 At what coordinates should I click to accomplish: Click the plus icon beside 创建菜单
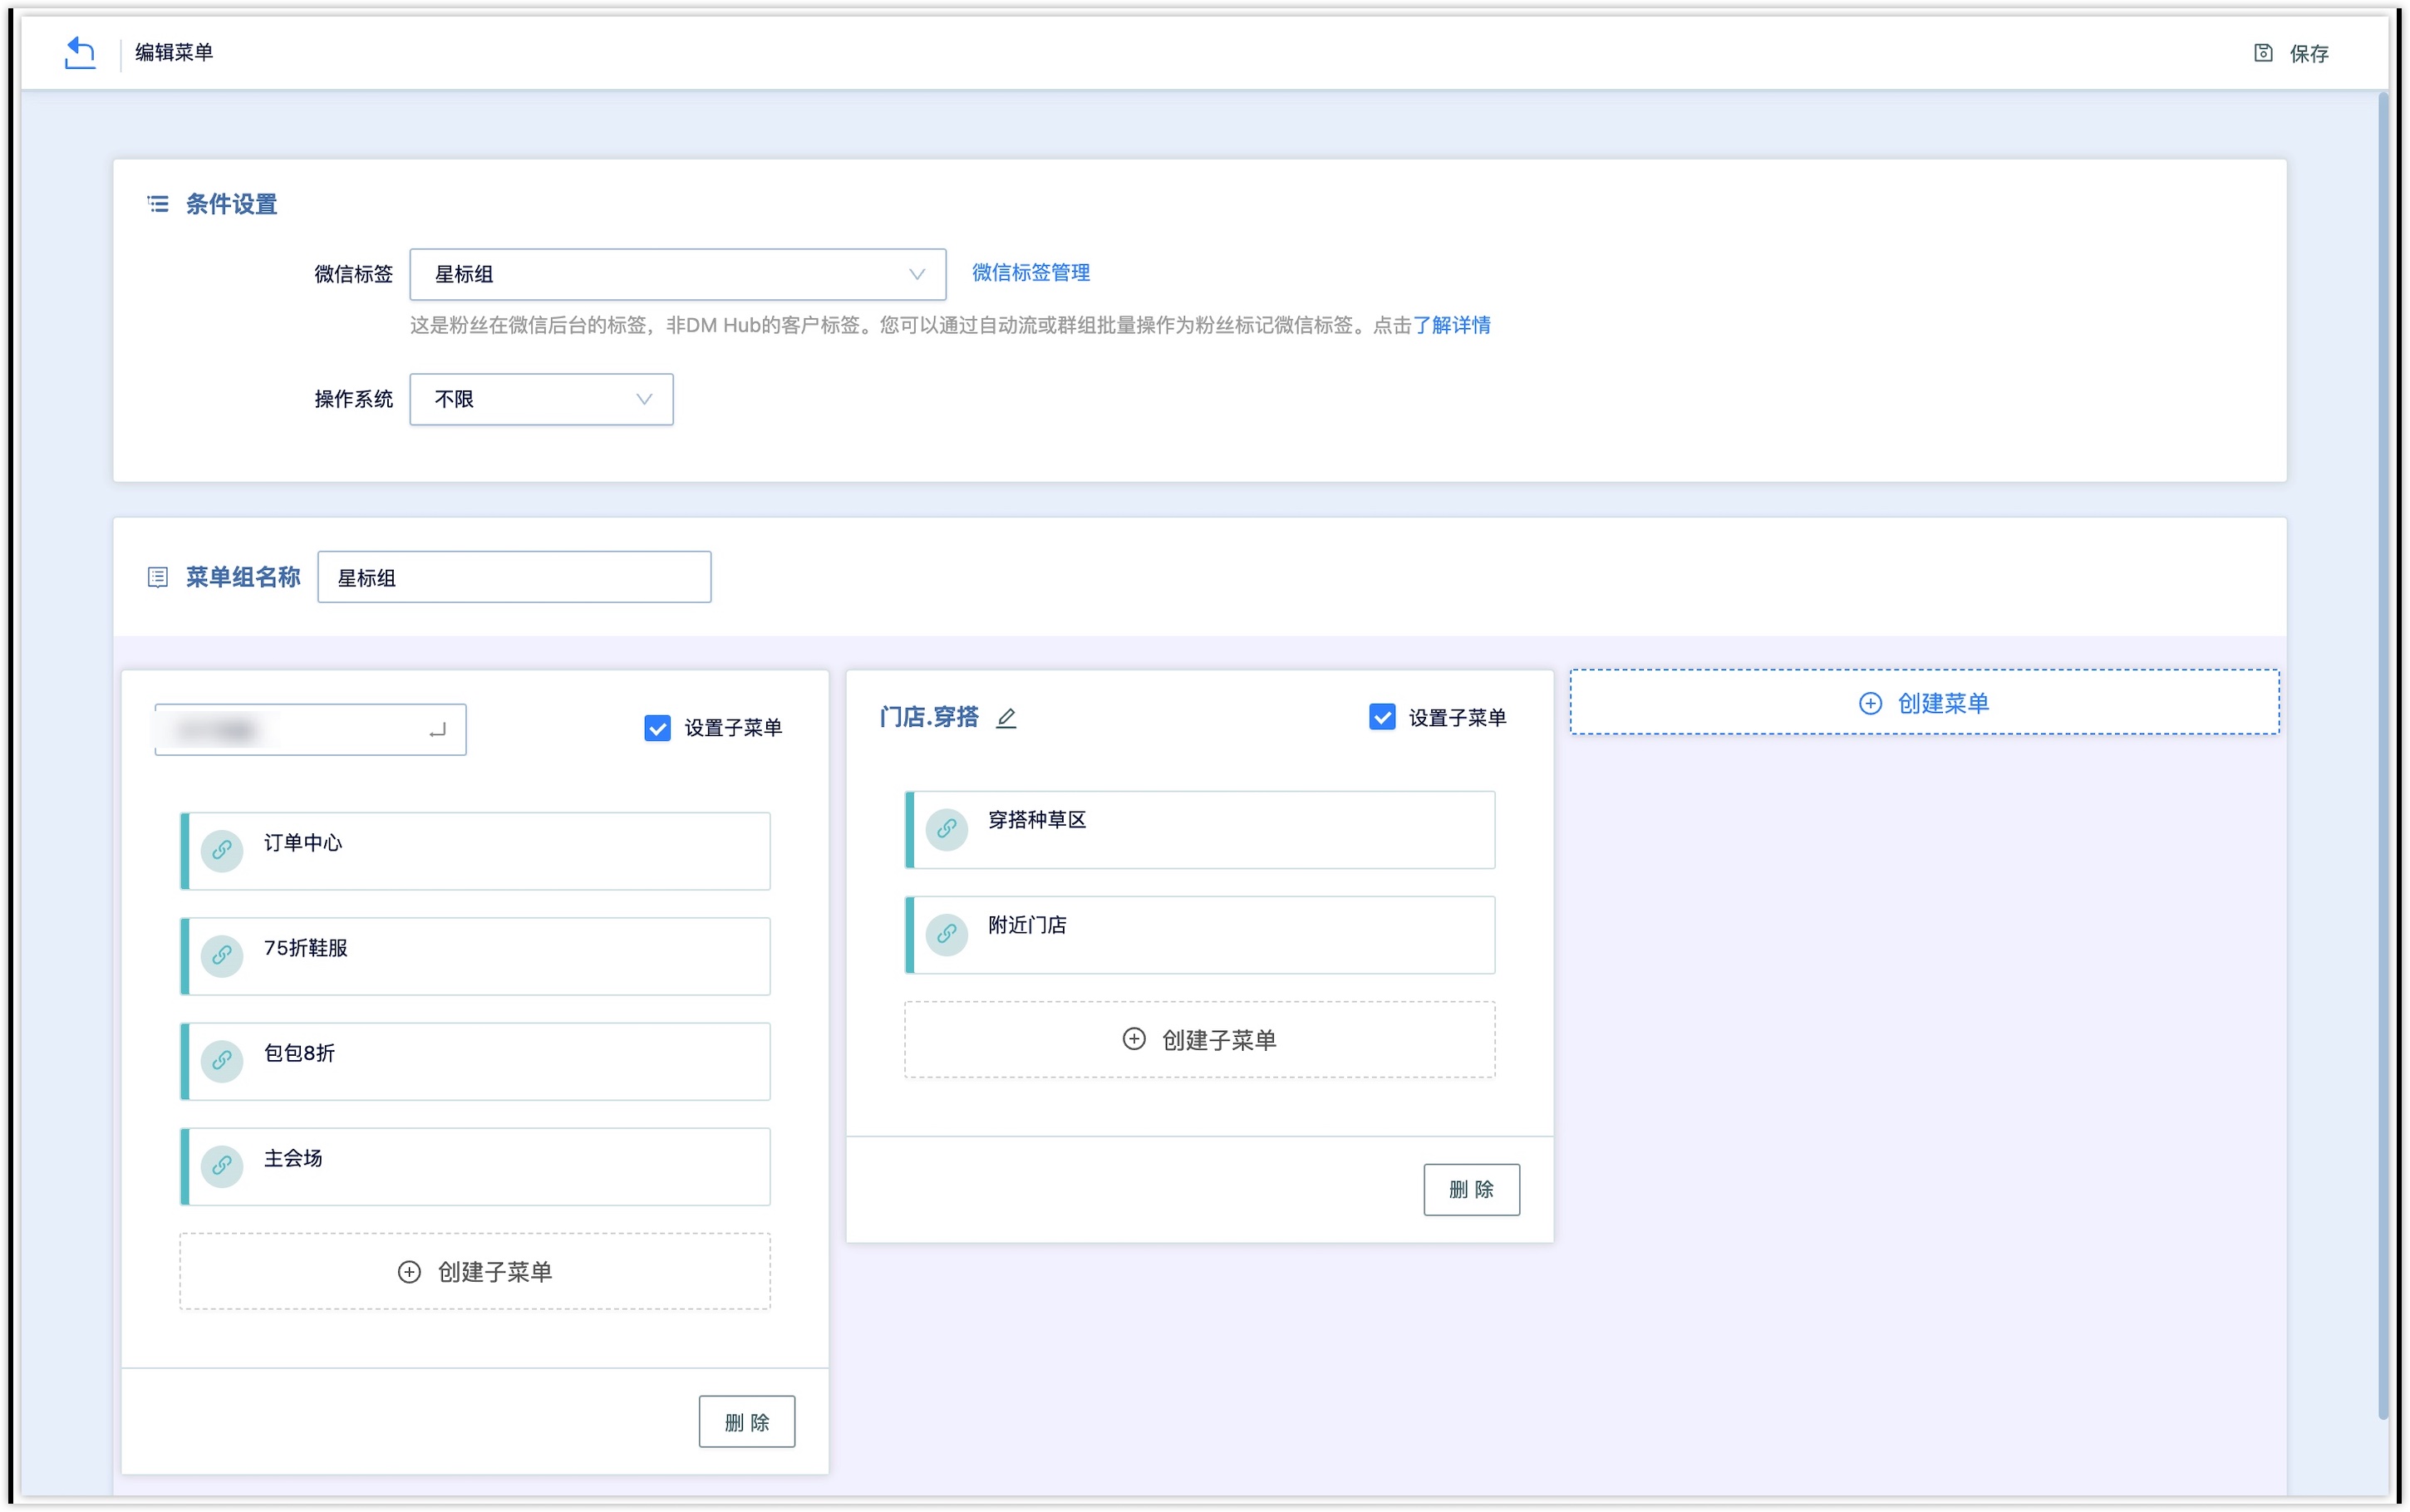(x=1870, y=703)
